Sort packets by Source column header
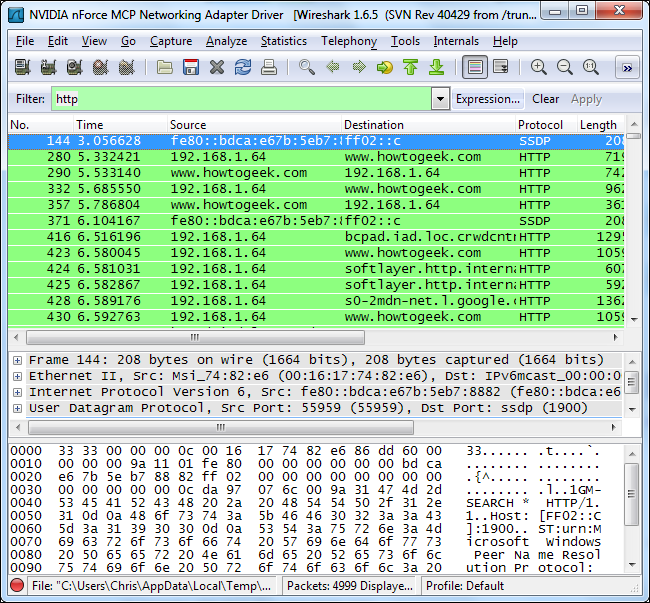 point(254,125)
